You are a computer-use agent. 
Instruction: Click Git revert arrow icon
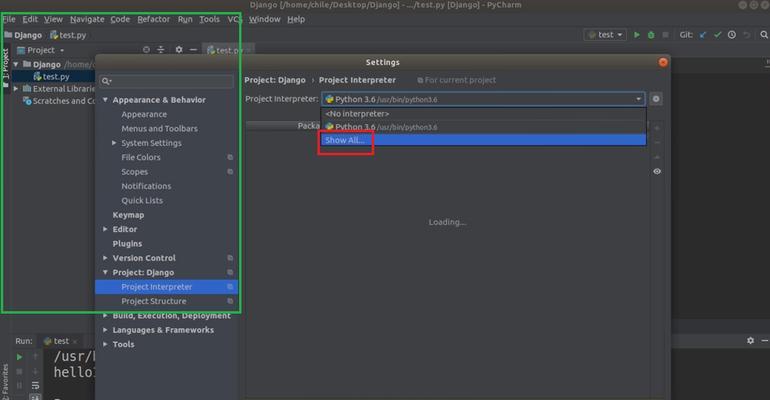[x=746, y=35]
